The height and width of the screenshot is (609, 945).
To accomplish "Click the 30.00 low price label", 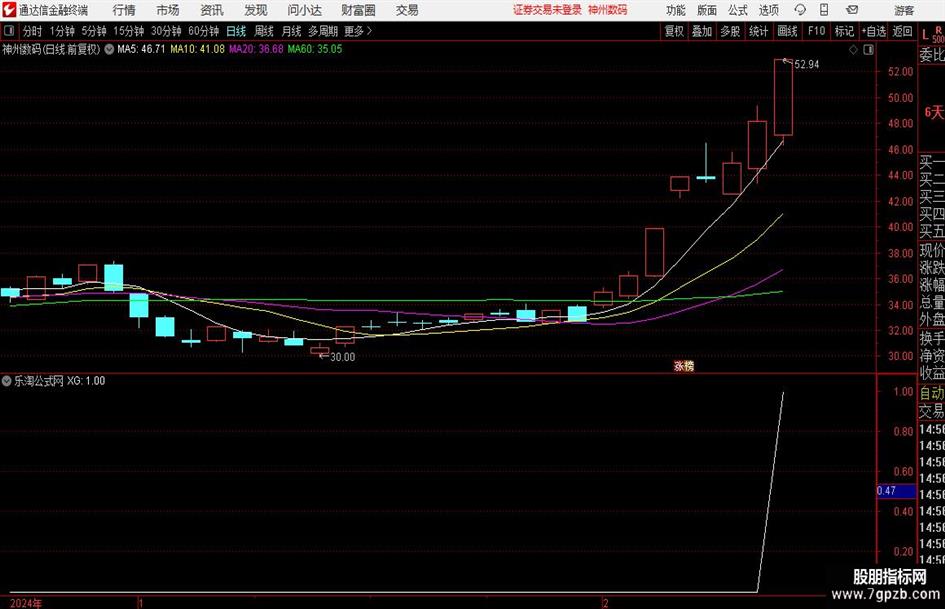I will [x=343, y=357].
